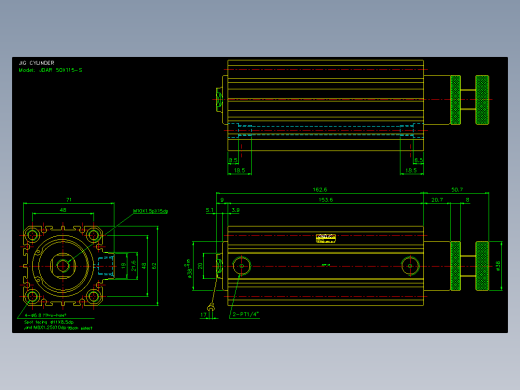Click the '5.1' dimension value
This screenshot has height=390, width=520.
[209, 210]
